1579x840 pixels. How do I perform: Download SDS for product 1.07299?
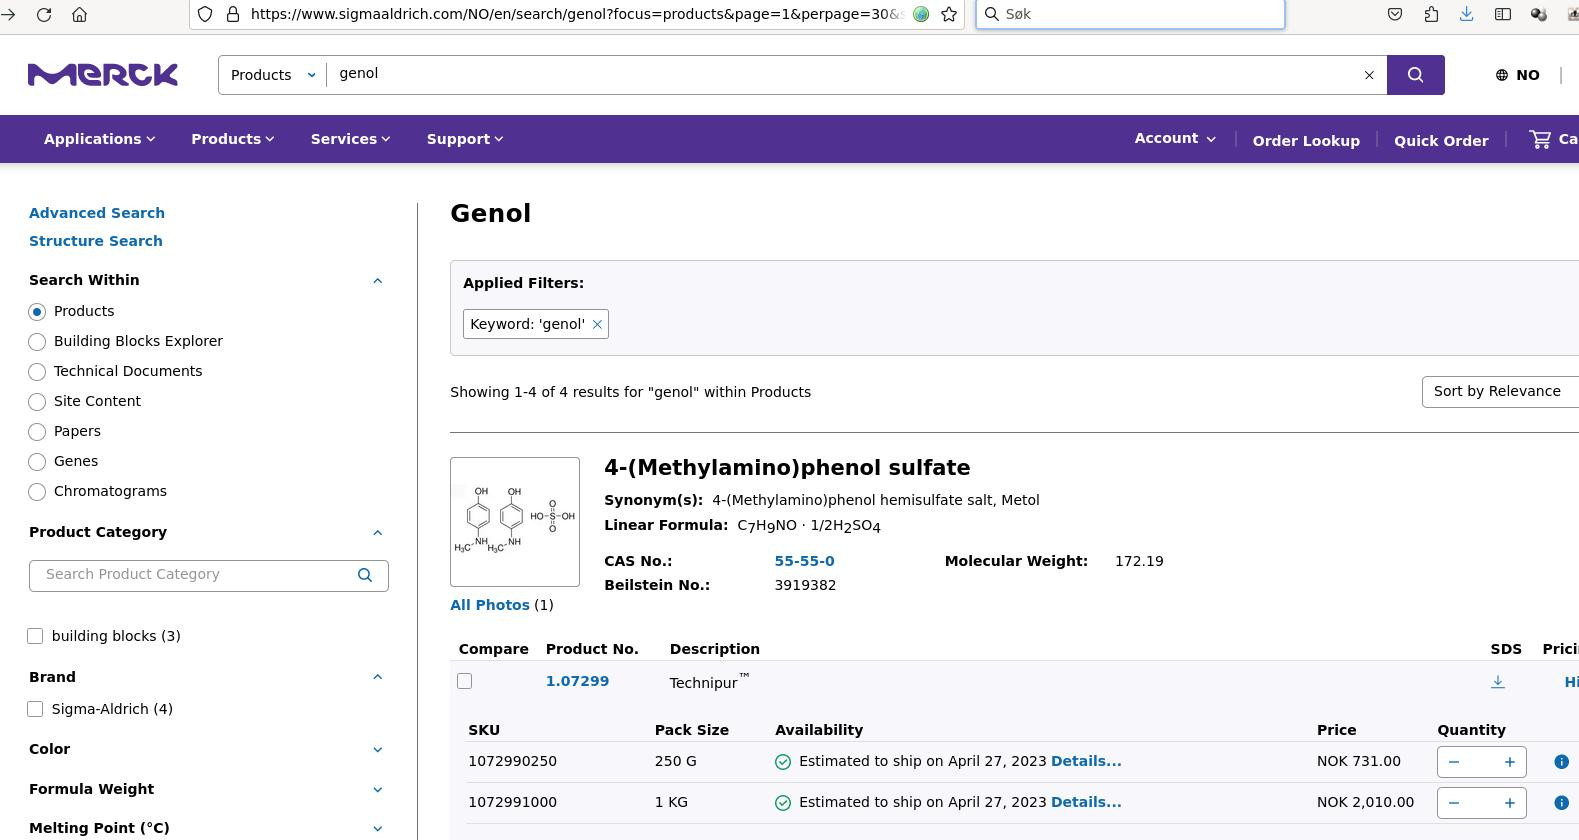point(1497,682)
